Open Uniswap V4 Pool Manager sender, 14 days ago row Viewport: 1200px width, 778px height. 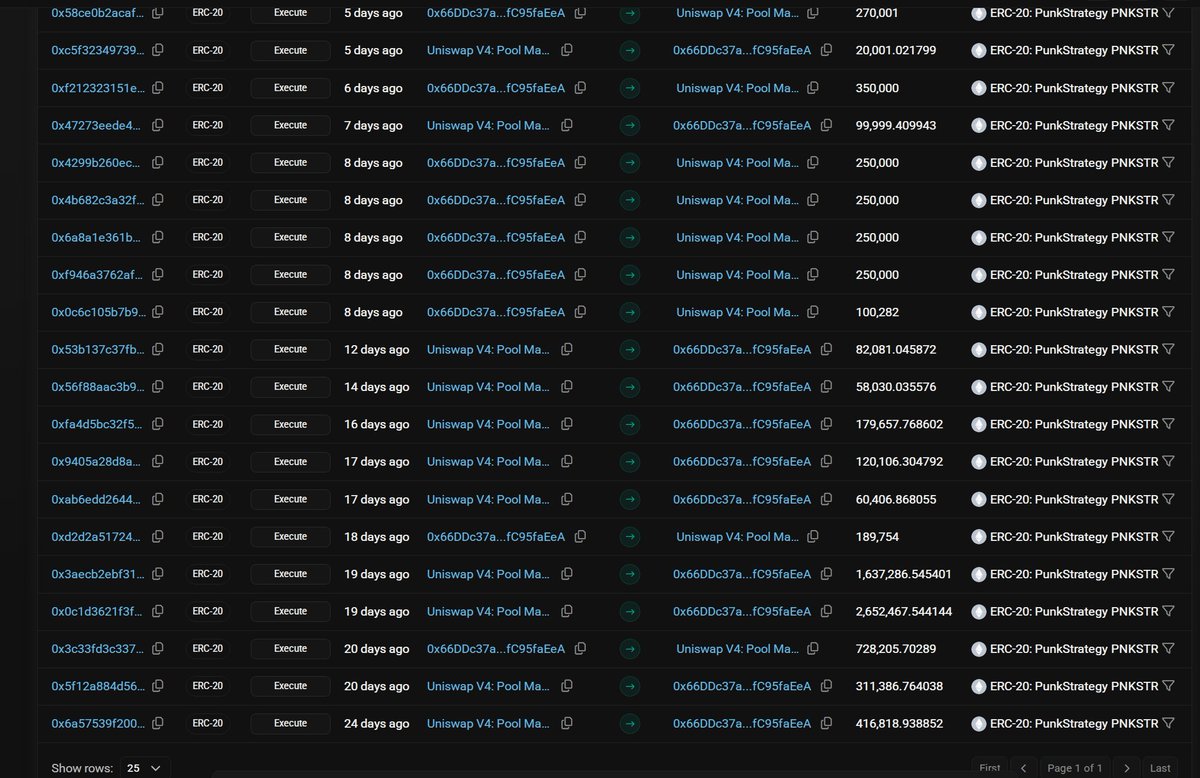(x=488, y=387)
